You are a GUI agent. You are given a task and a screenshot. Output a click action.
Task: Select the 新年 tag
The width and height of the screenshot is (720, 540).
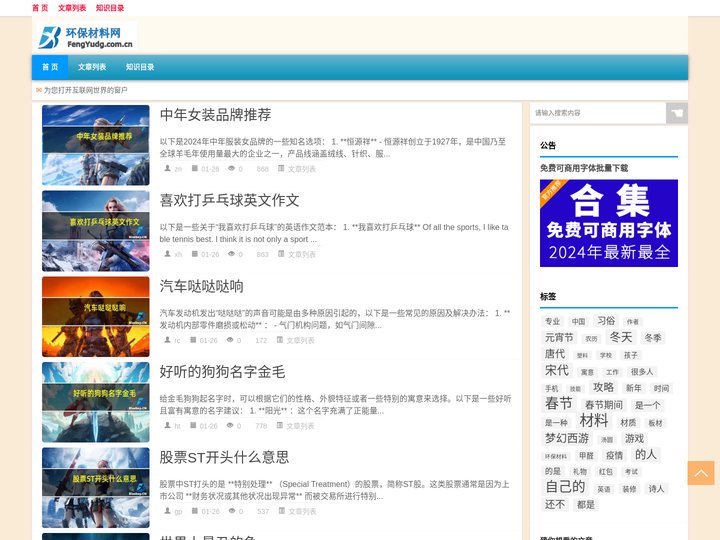tap(634, 388)
